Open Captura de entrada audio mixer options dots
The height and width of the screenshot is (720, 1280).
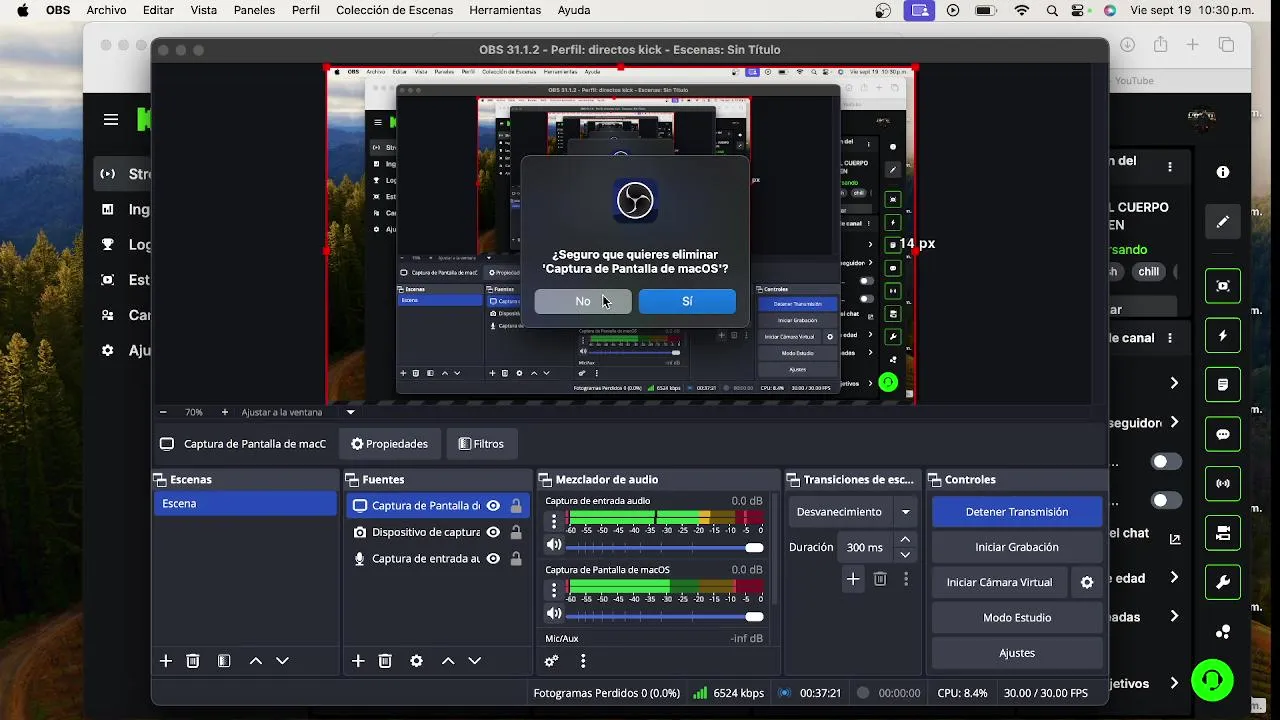pos(554,521)
